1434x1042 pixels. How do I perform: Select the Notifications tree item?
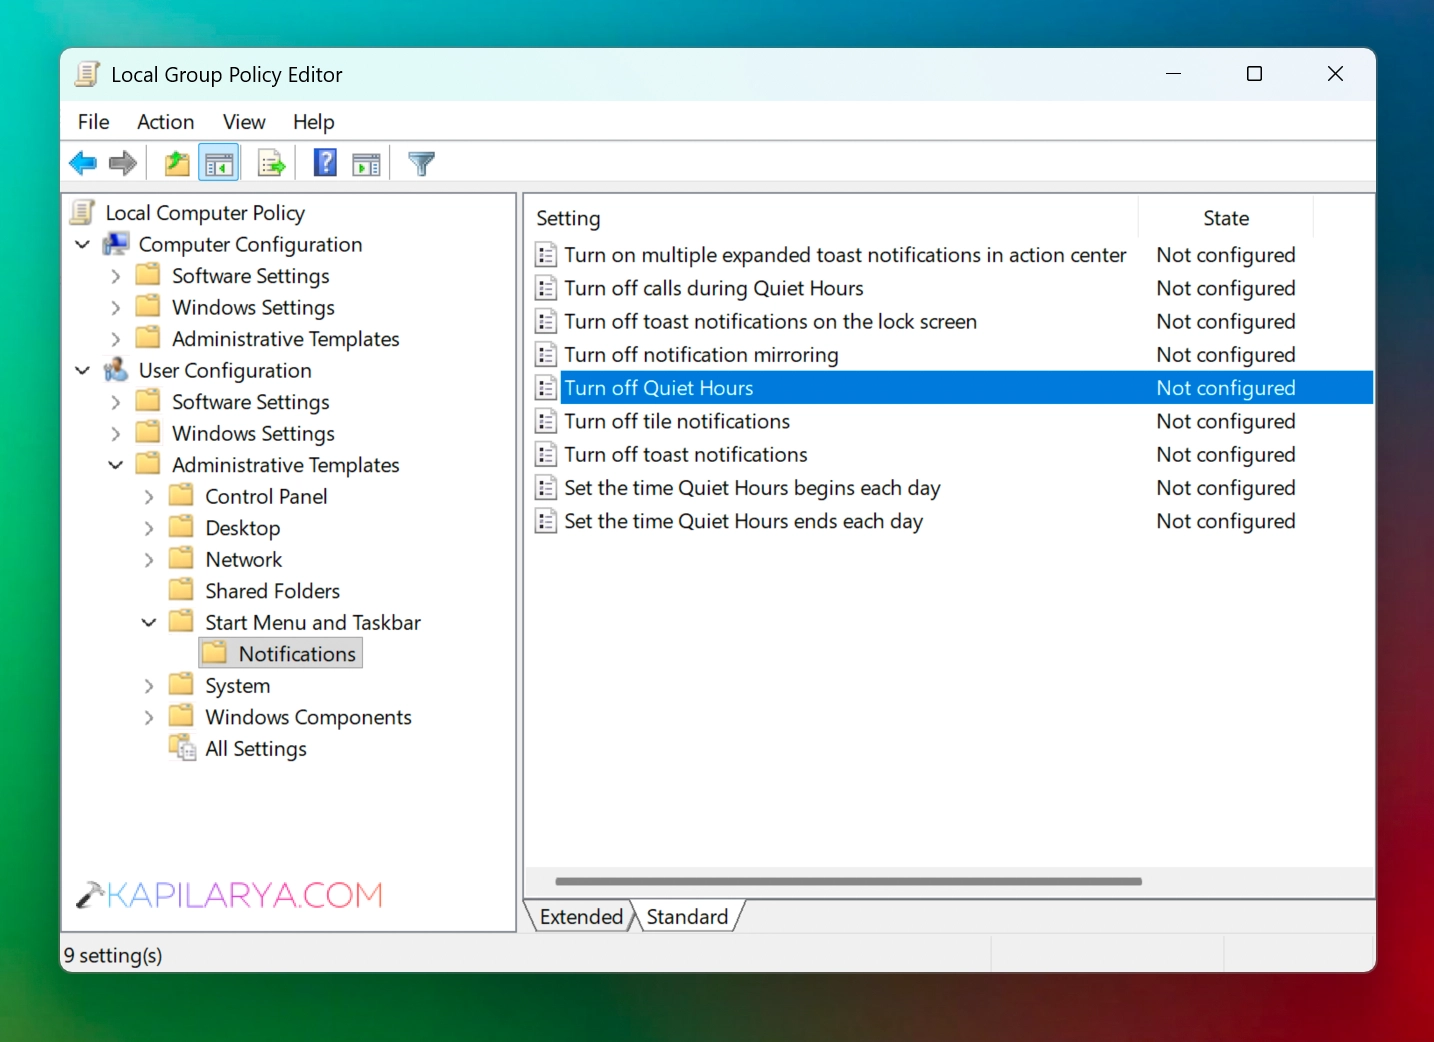point(297,653)
